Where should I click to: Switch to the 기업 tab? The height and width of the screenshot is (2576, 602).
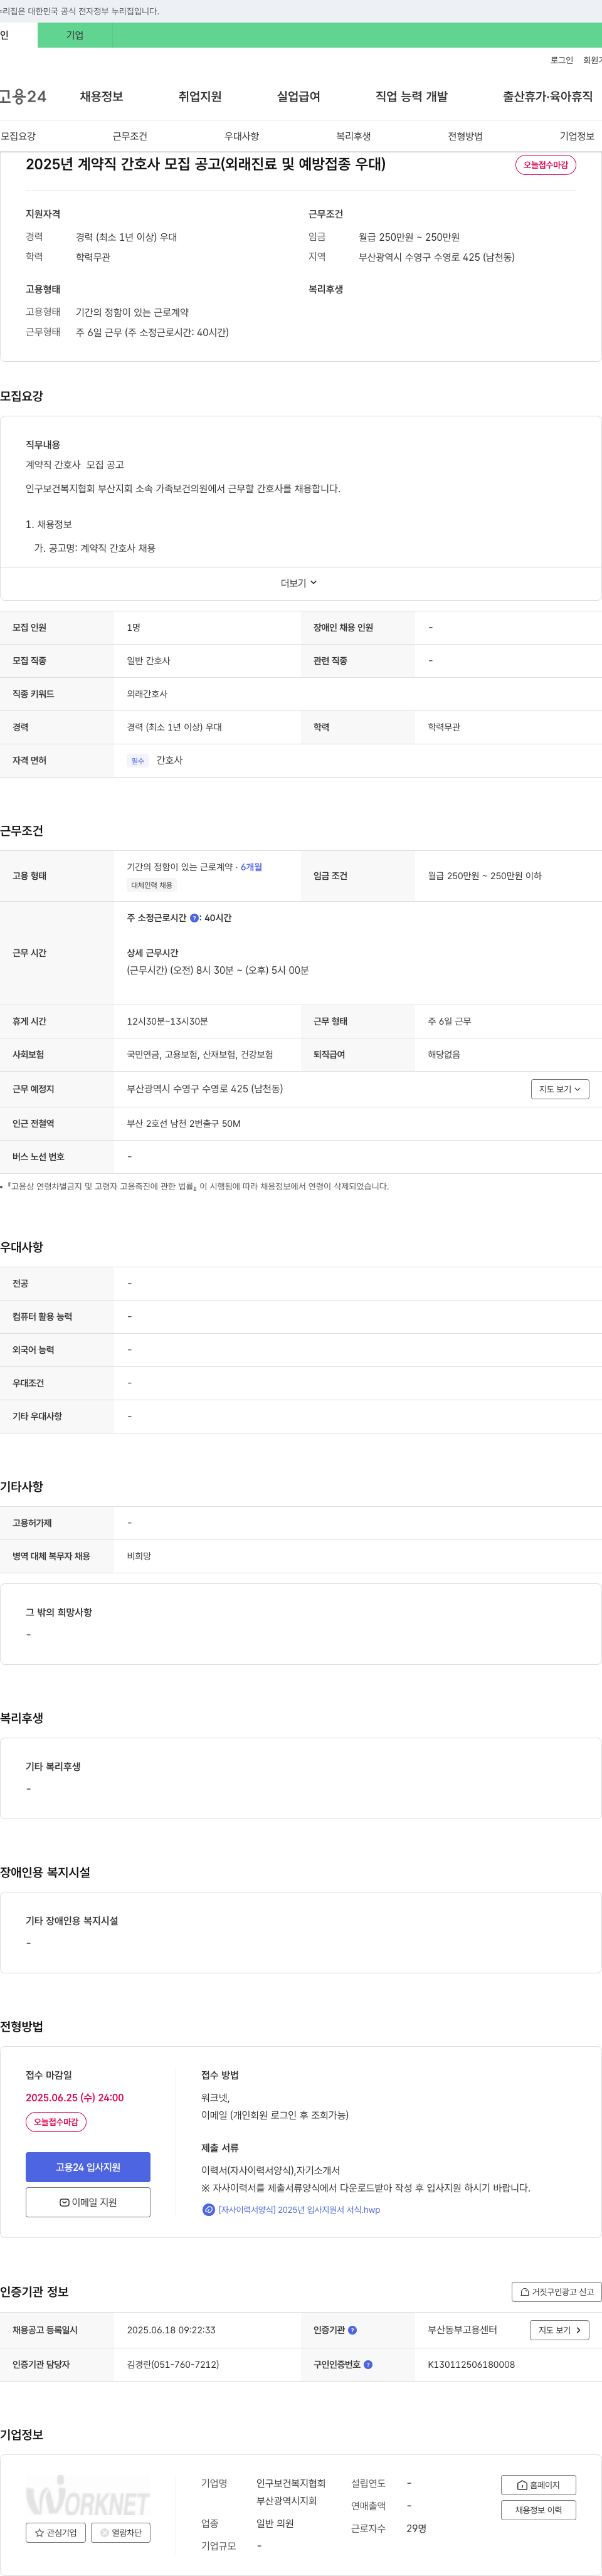pos(75,35)
